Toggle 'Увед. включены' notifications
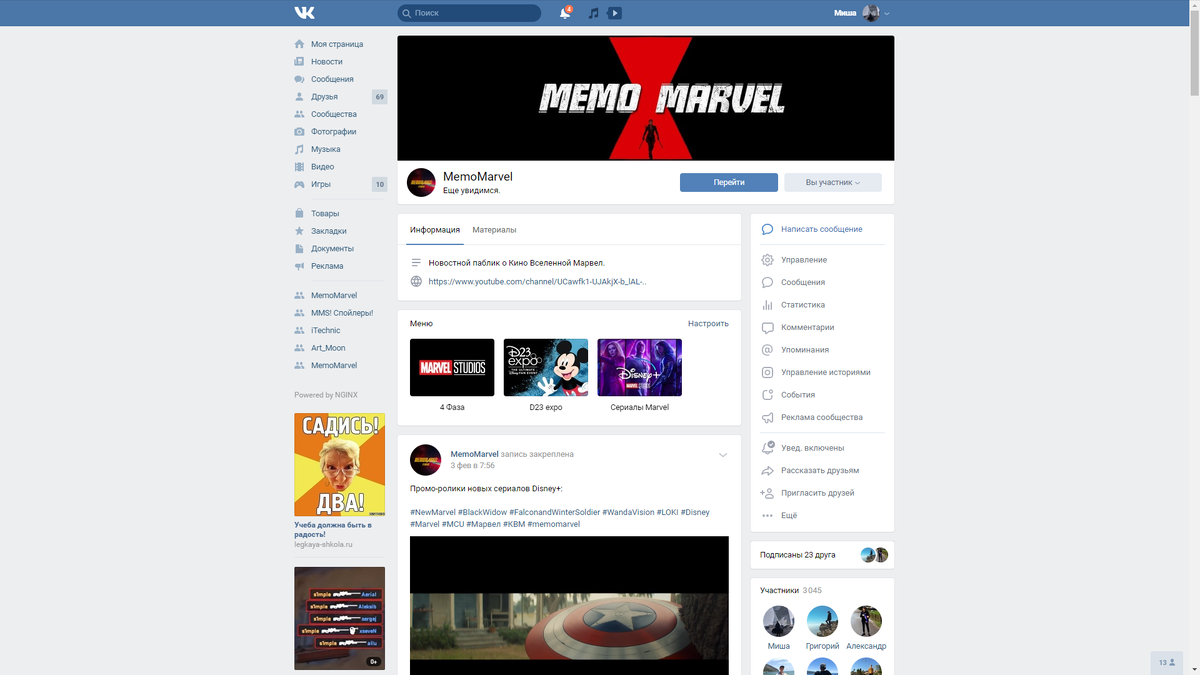Viewport: 1200px width, 675px height. click(x=812, y=448)
